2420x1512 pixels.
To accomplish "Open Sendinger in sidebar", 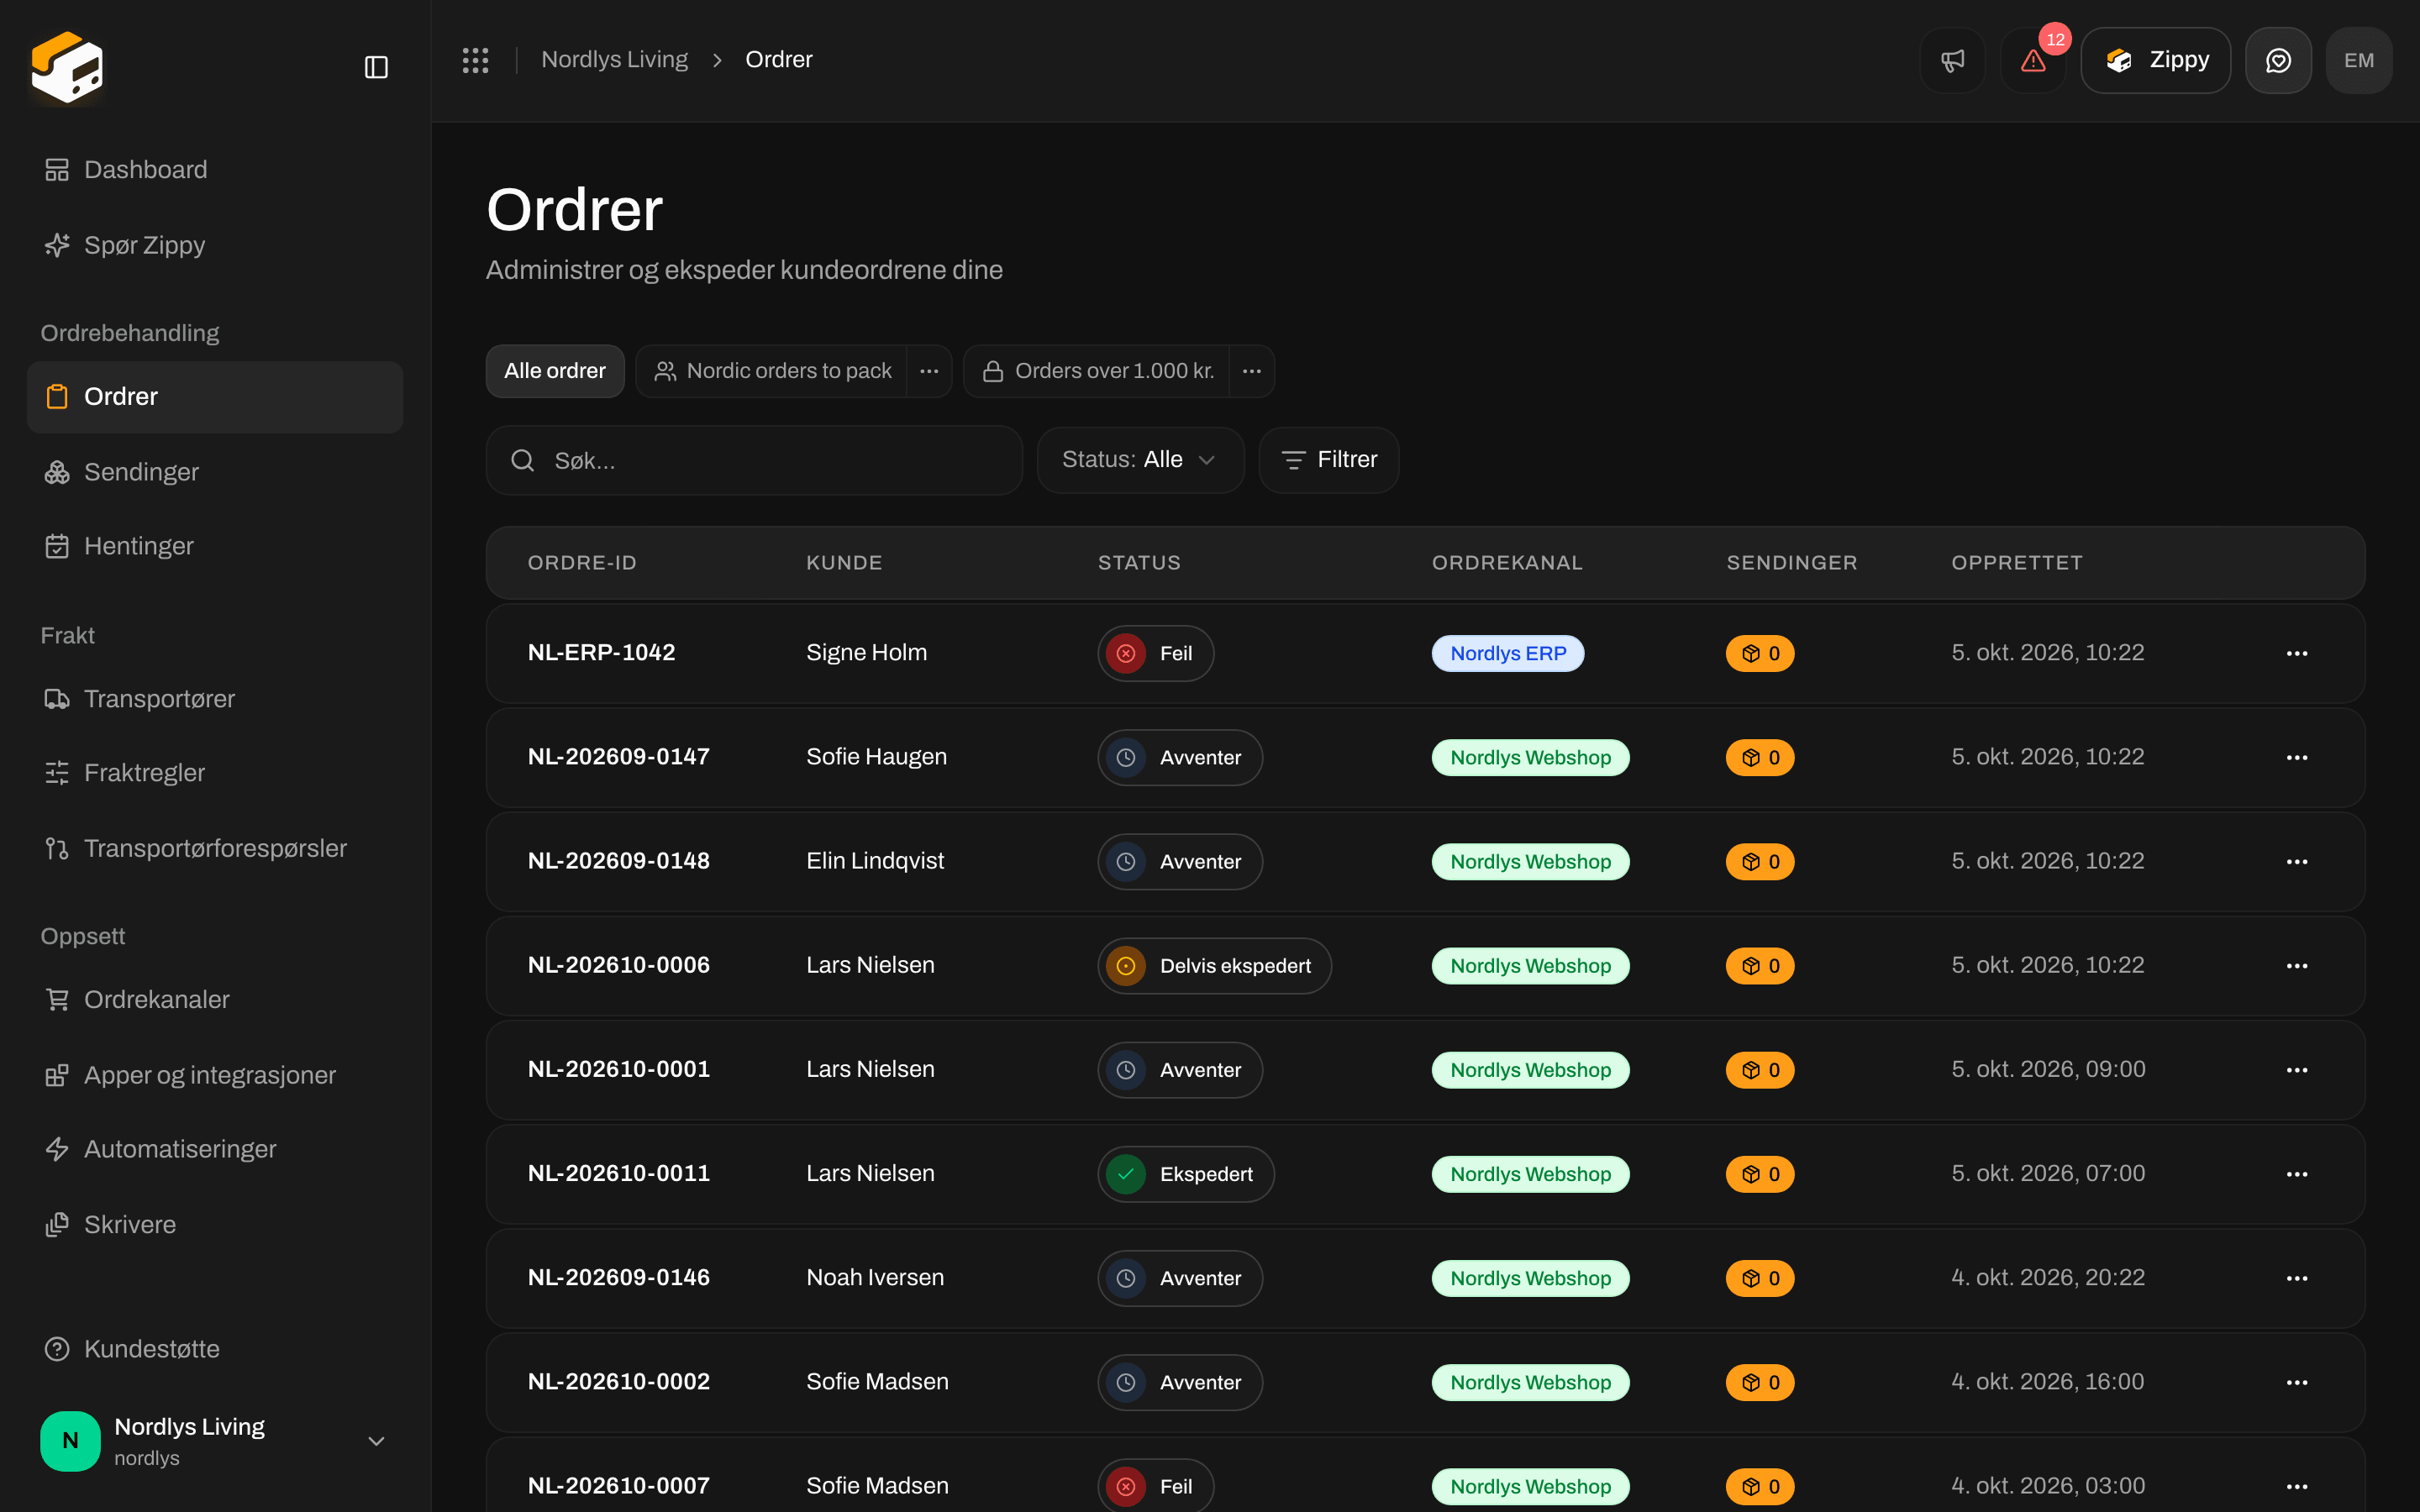I will click(x=215, y=472).
